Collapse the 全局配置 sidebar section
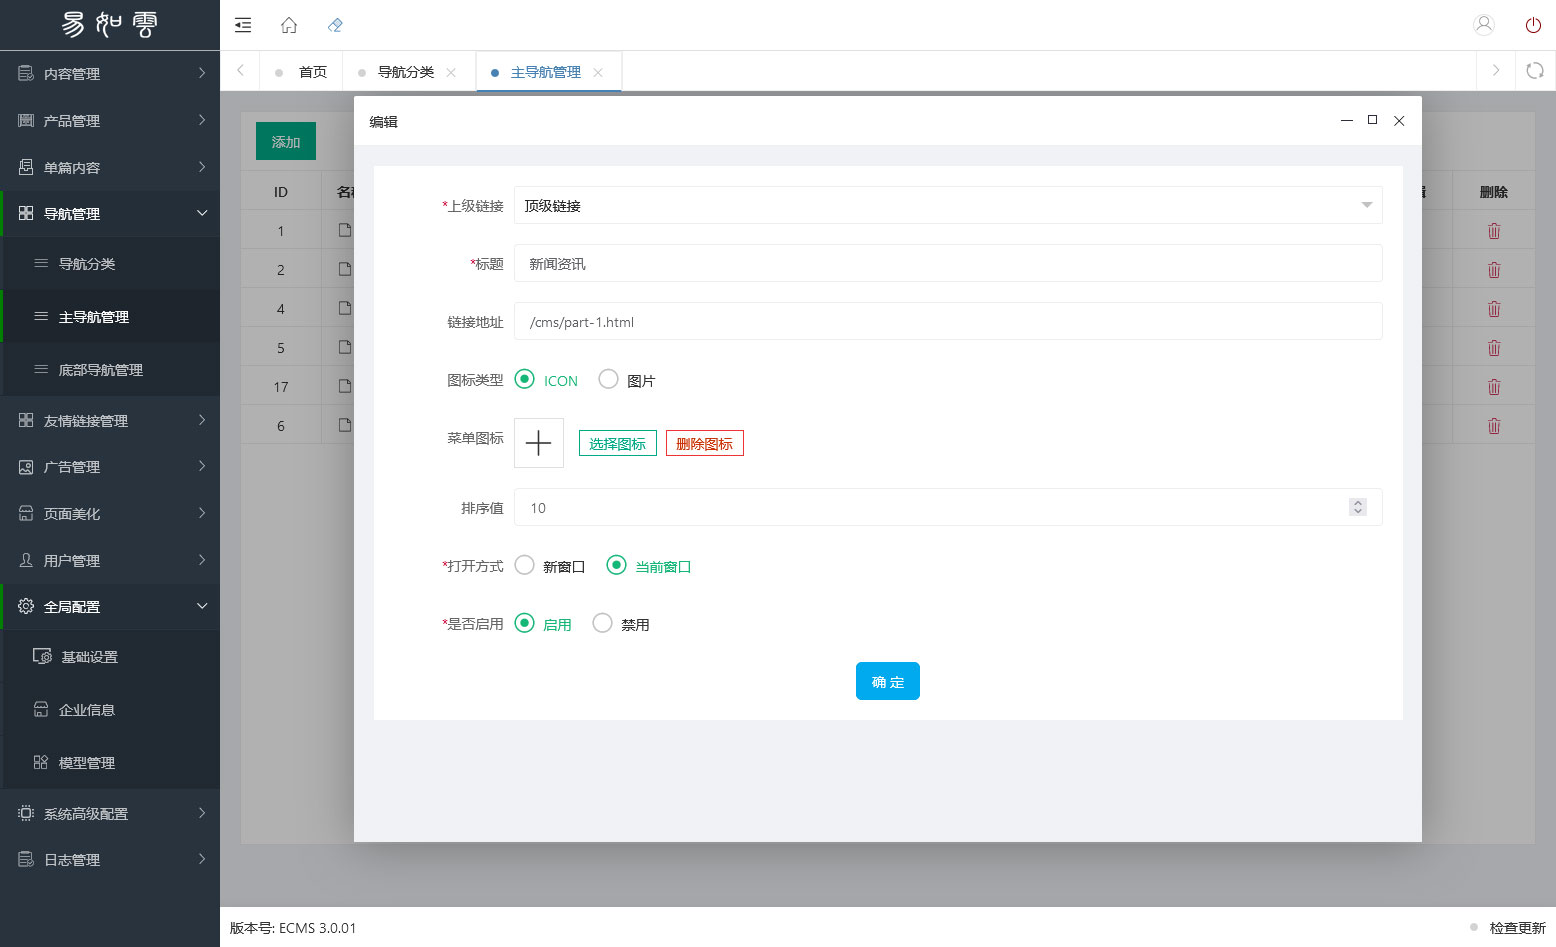 tap(110, 606)
